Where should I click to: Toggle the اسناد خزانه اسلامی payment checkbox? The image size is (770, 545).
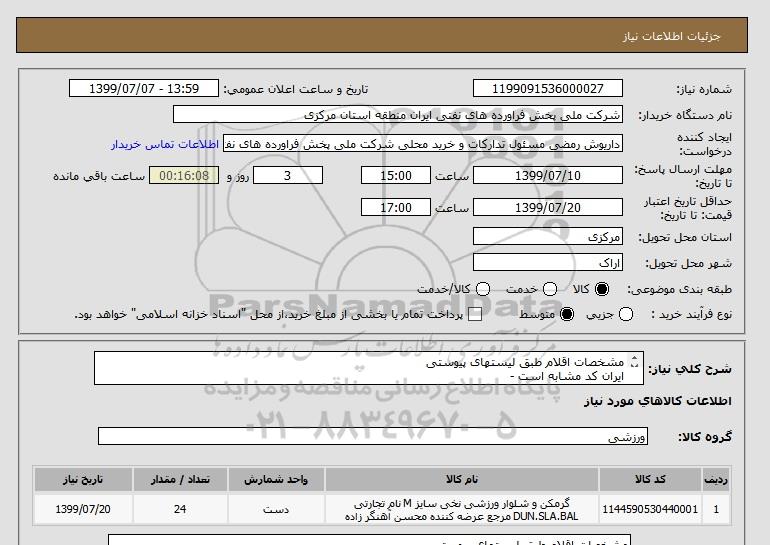pos(475,315)
